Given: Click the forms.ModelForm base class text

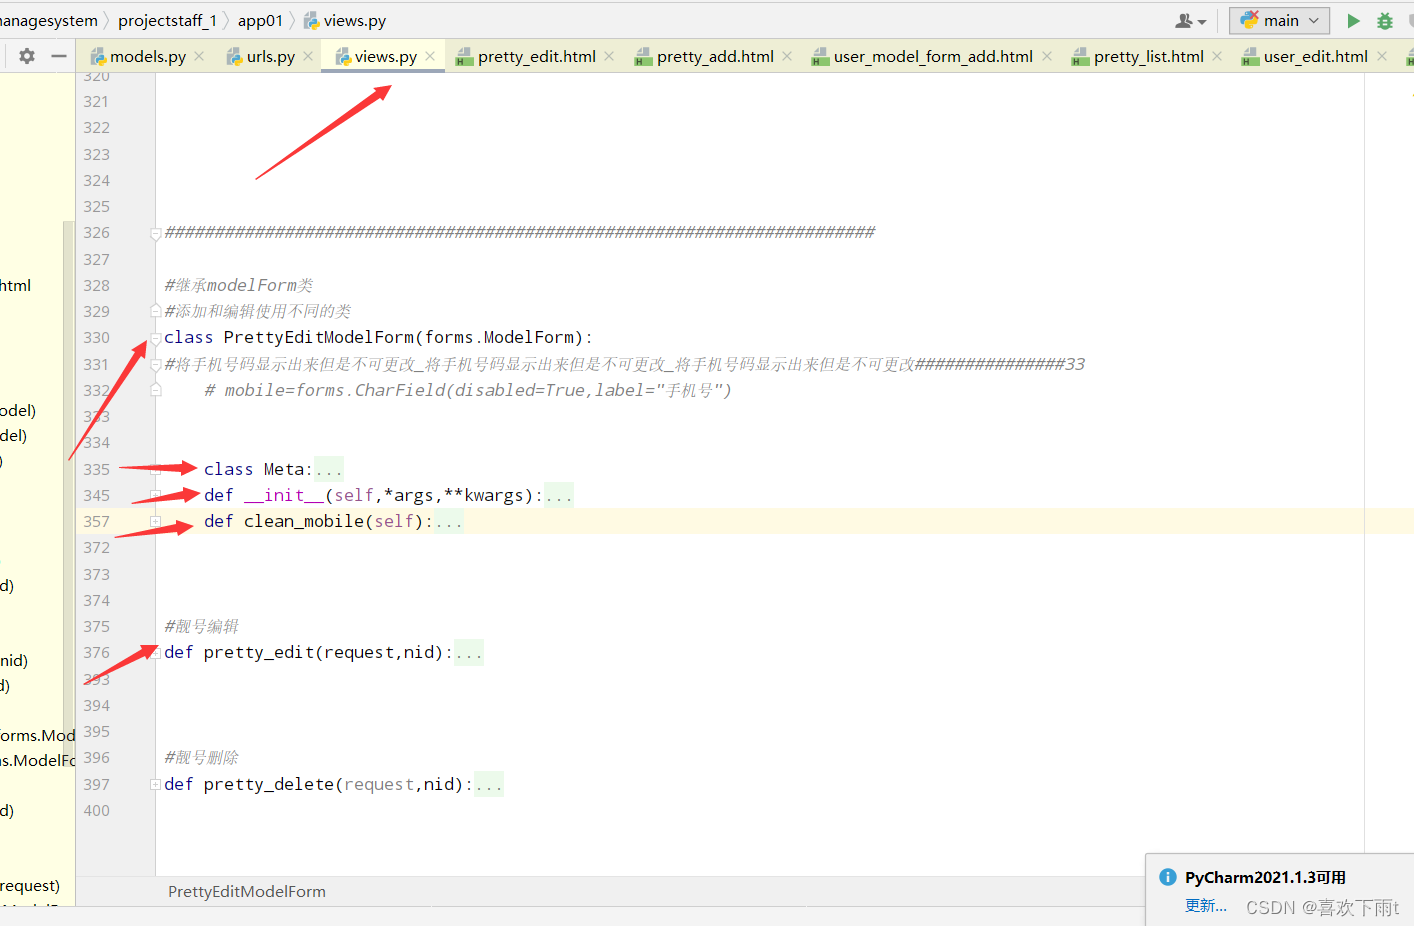Looking at the screenshot, I should pos(499,337).
